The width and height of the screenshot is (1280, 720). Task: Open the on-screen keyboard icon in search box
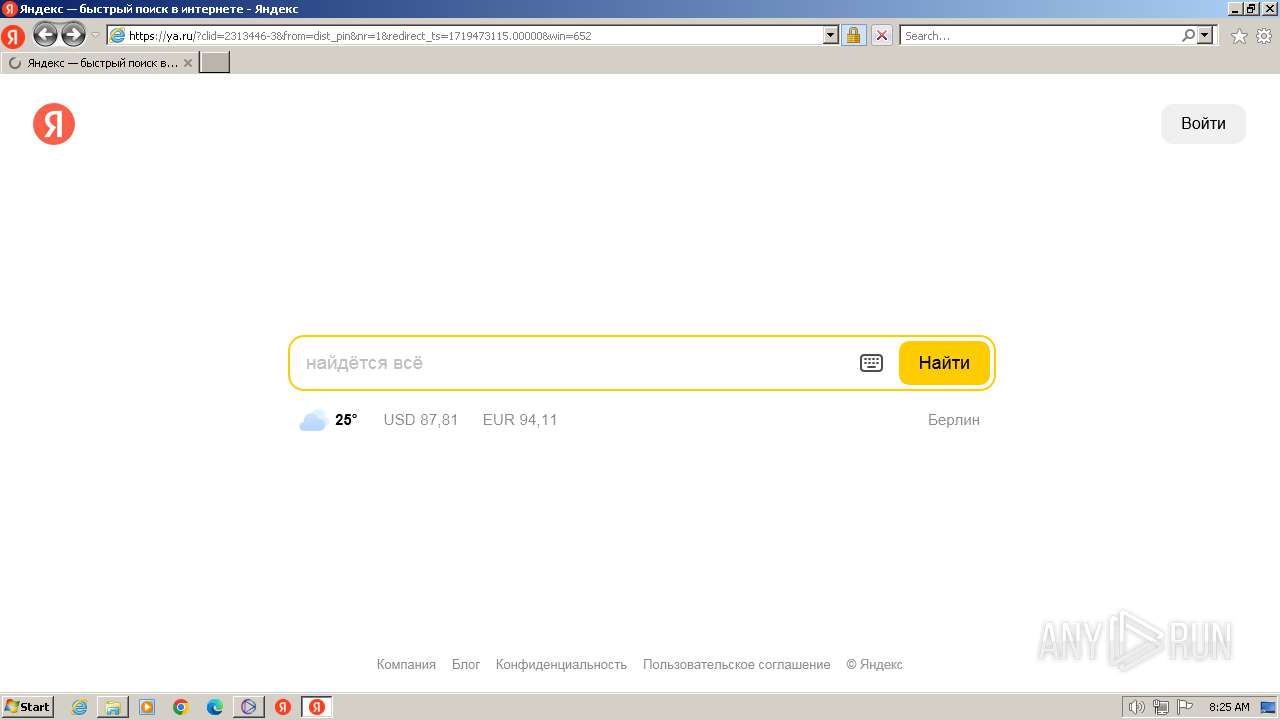click(871, 363)
